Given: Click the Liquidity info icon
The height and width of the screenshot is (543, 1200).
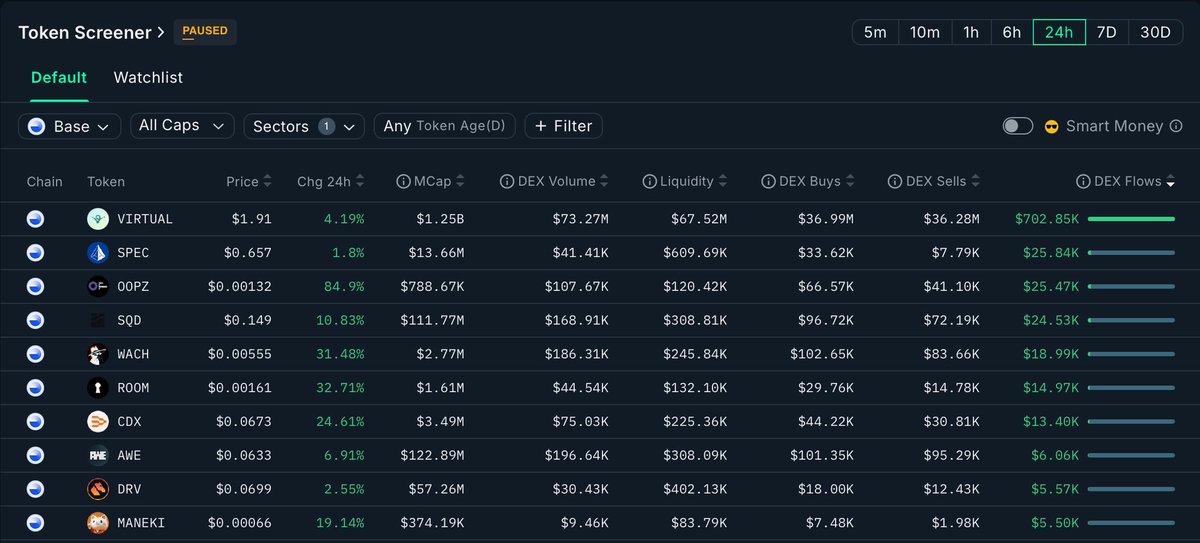Looking at the screenshot, I should [649, 182].
